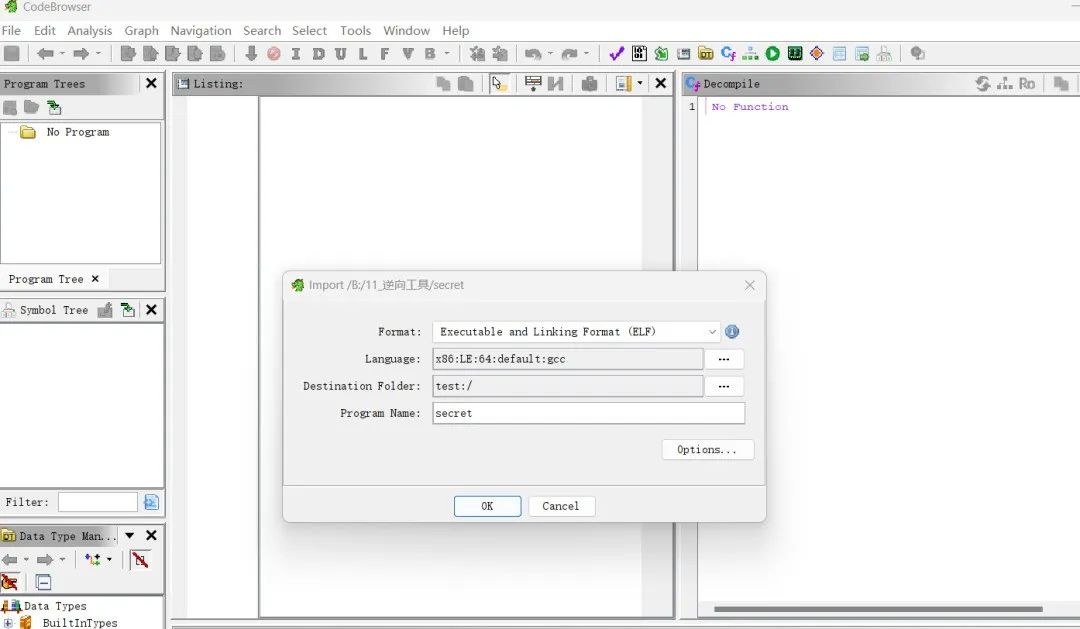Click the 'L' next label icon
1080x629 pixels.
tap(363, 54)
